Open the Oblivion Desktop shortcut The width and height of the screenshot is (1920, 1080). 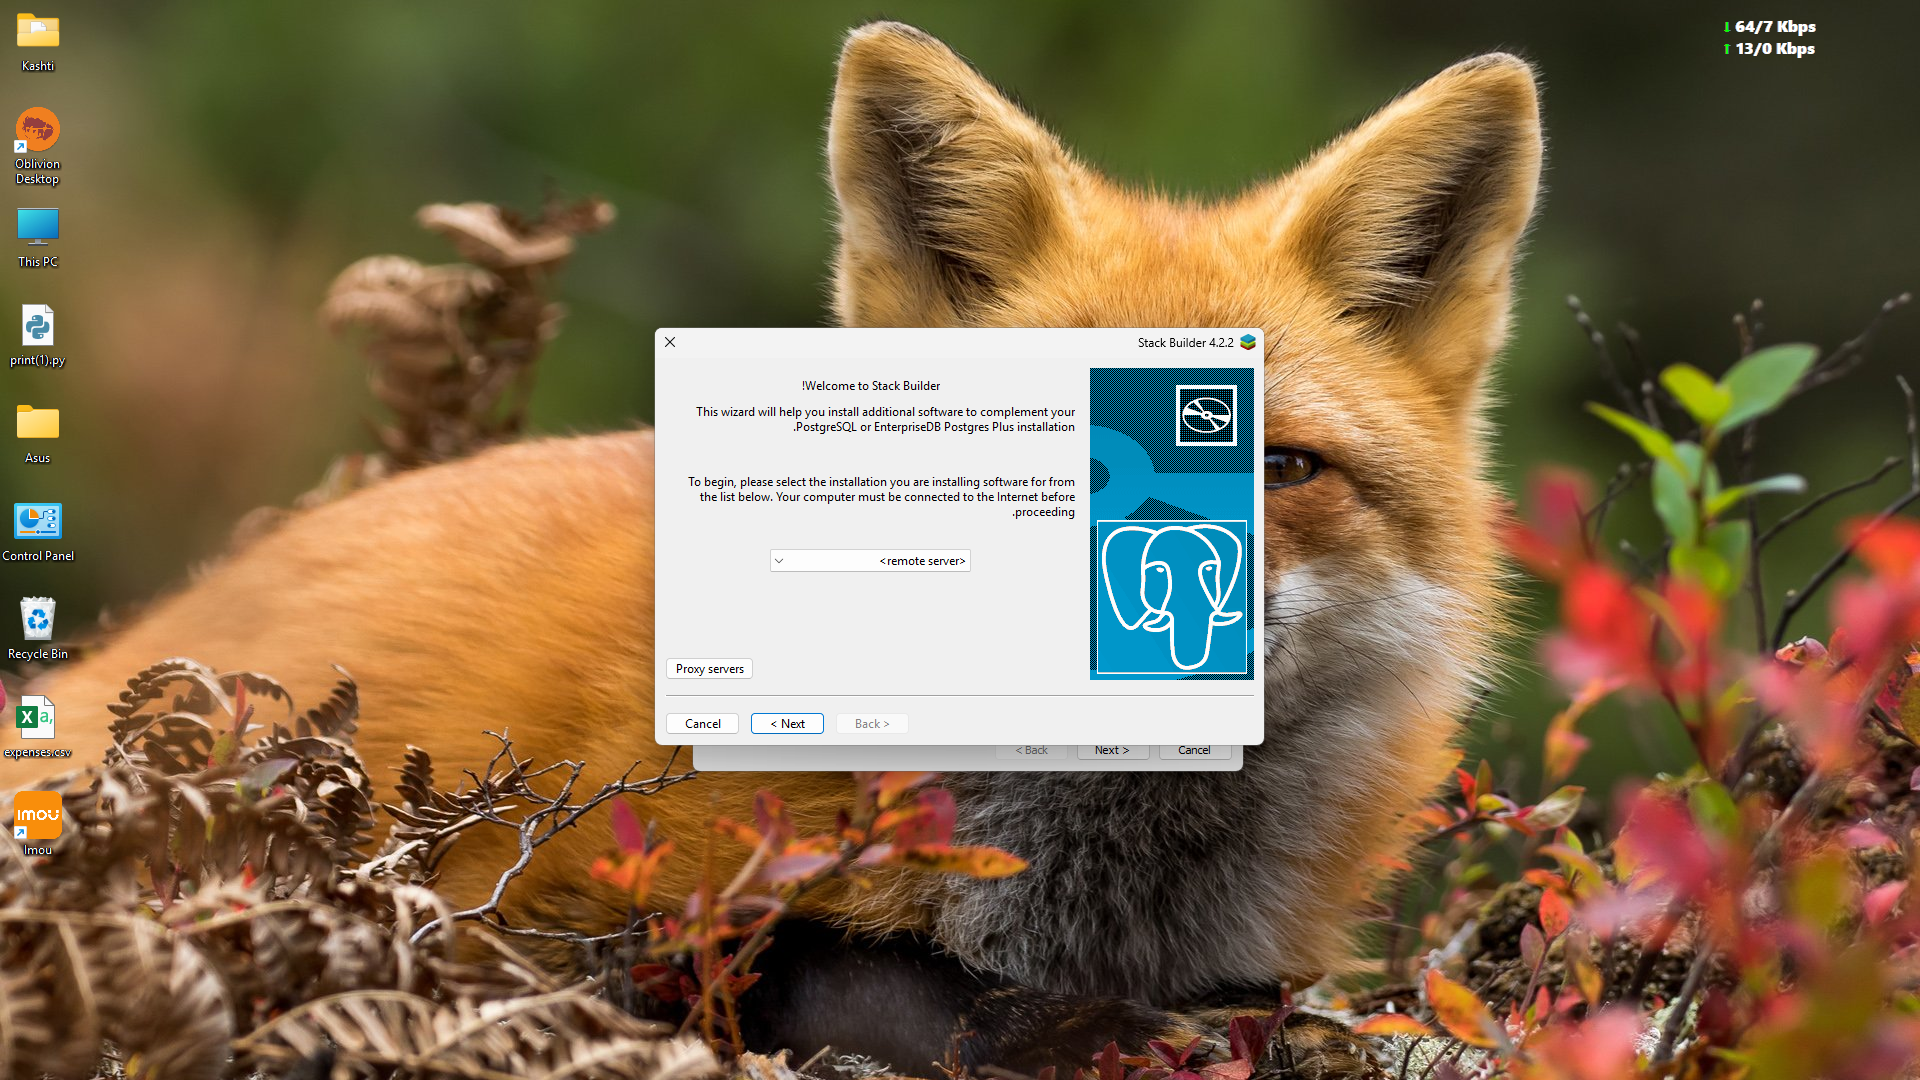(37, 130)
